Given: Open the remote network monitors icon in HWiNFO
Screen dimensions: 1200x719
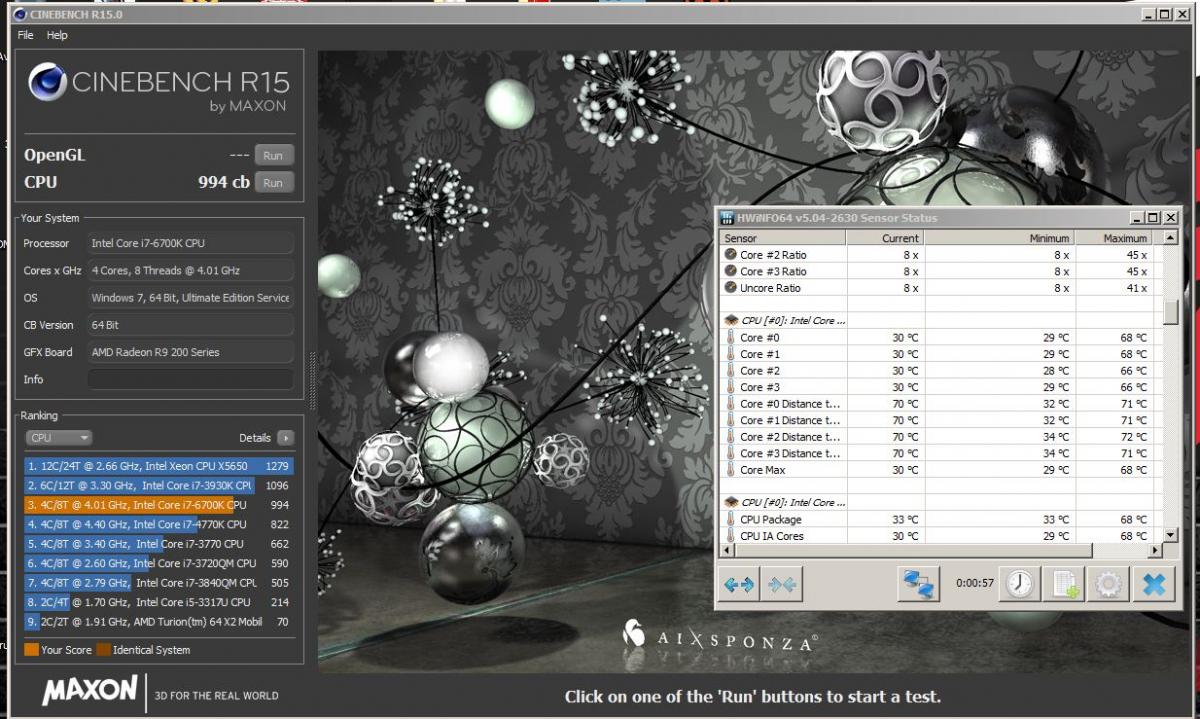Looking at the screenshot, I should (918, 585).
